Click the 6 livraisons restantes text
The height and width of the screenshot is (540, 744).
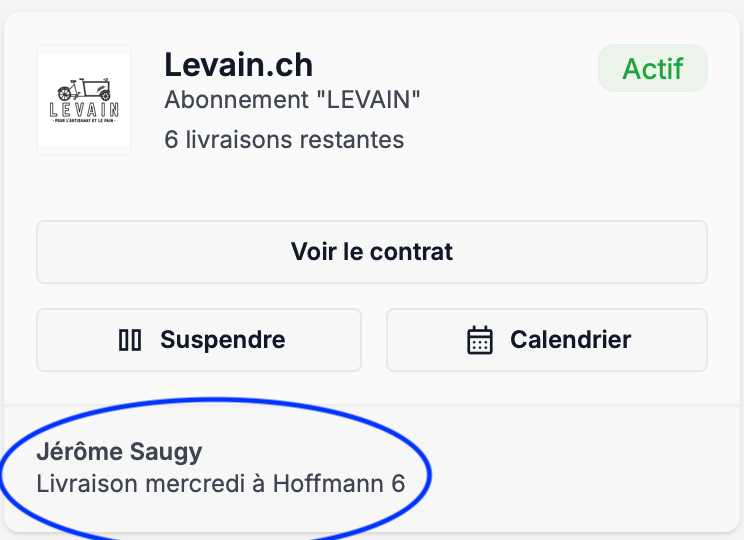click(284, 139)
